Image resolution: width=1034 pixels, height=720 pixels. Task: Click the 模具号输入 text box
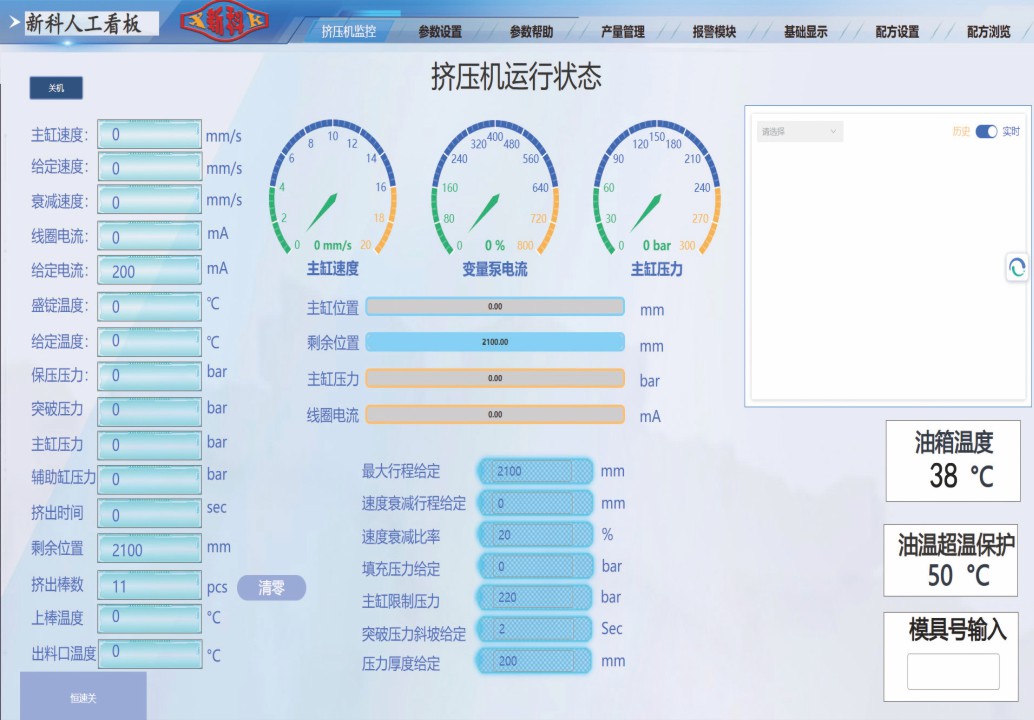(x=953, y=671)
